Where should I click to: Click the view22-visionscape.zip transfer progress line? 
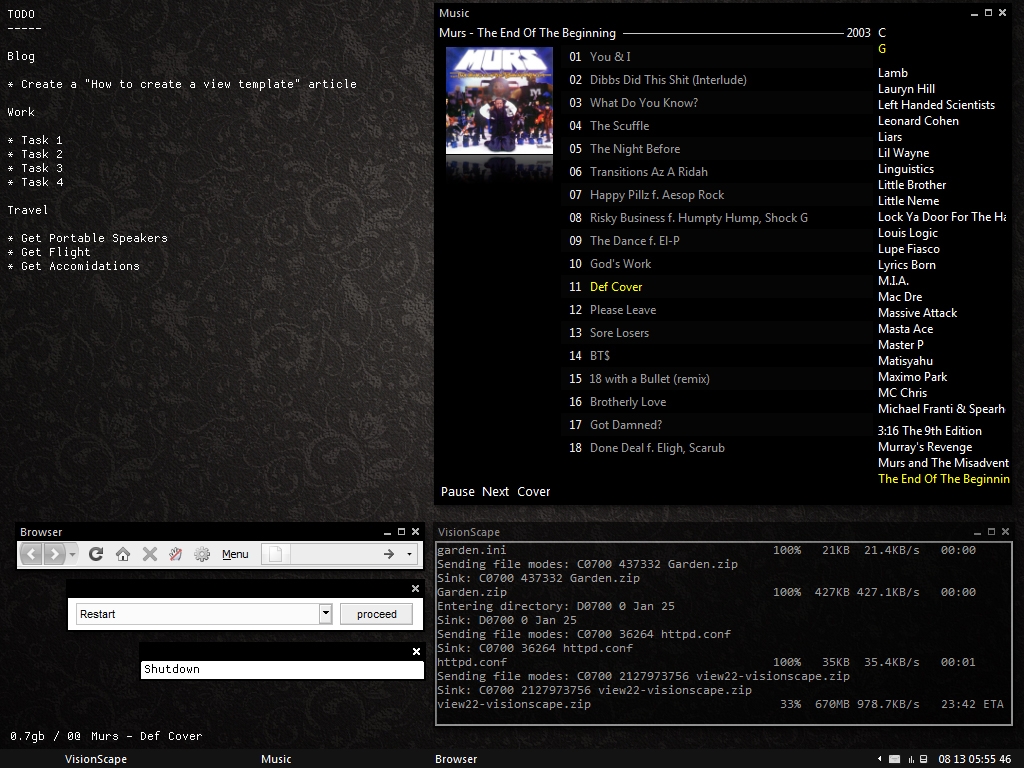coord(720,705)
